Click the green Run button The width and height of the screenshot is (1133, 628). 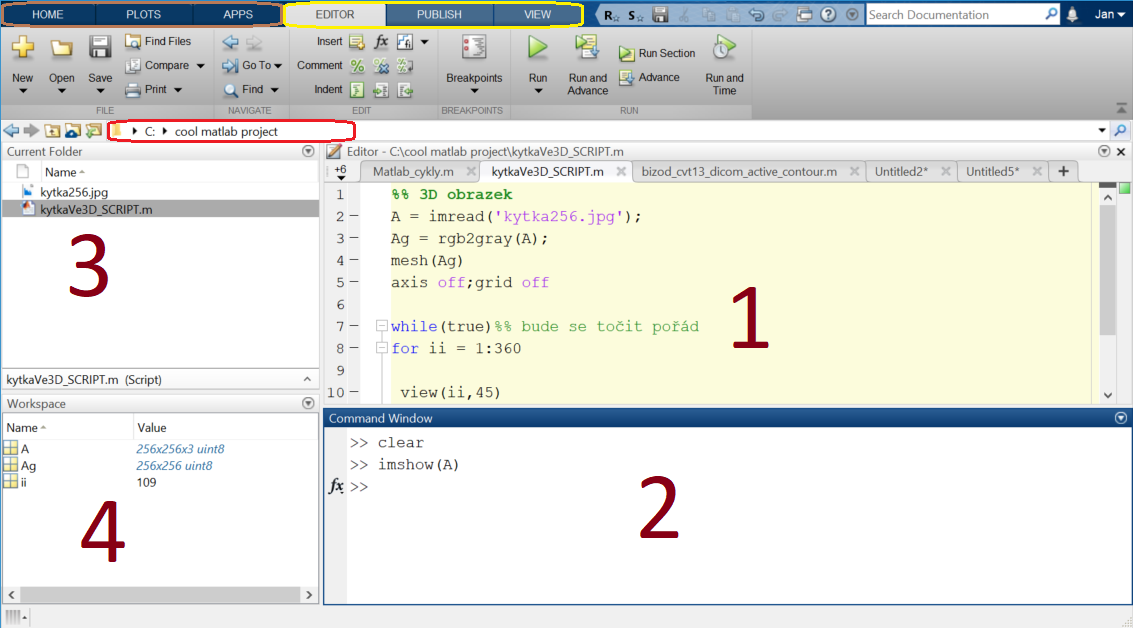click(538, 49)
